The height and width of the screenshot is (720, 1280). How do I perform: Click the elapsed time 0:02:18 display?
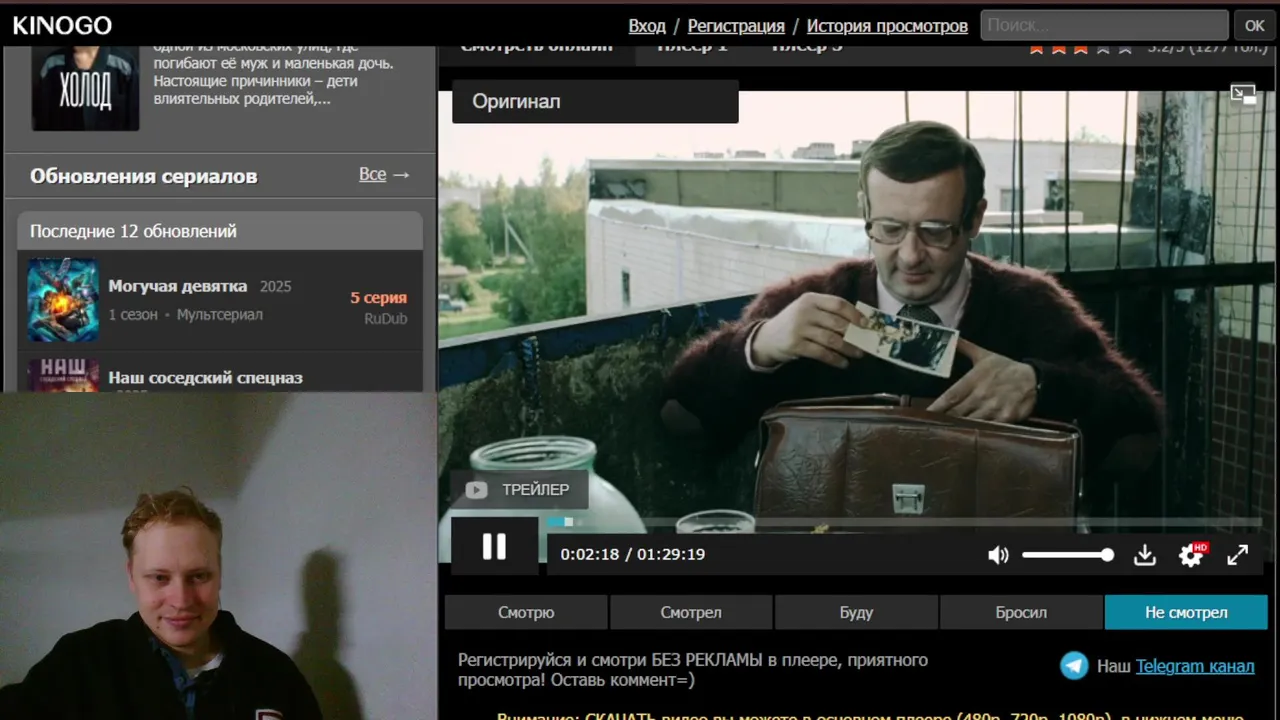point(590,554)
